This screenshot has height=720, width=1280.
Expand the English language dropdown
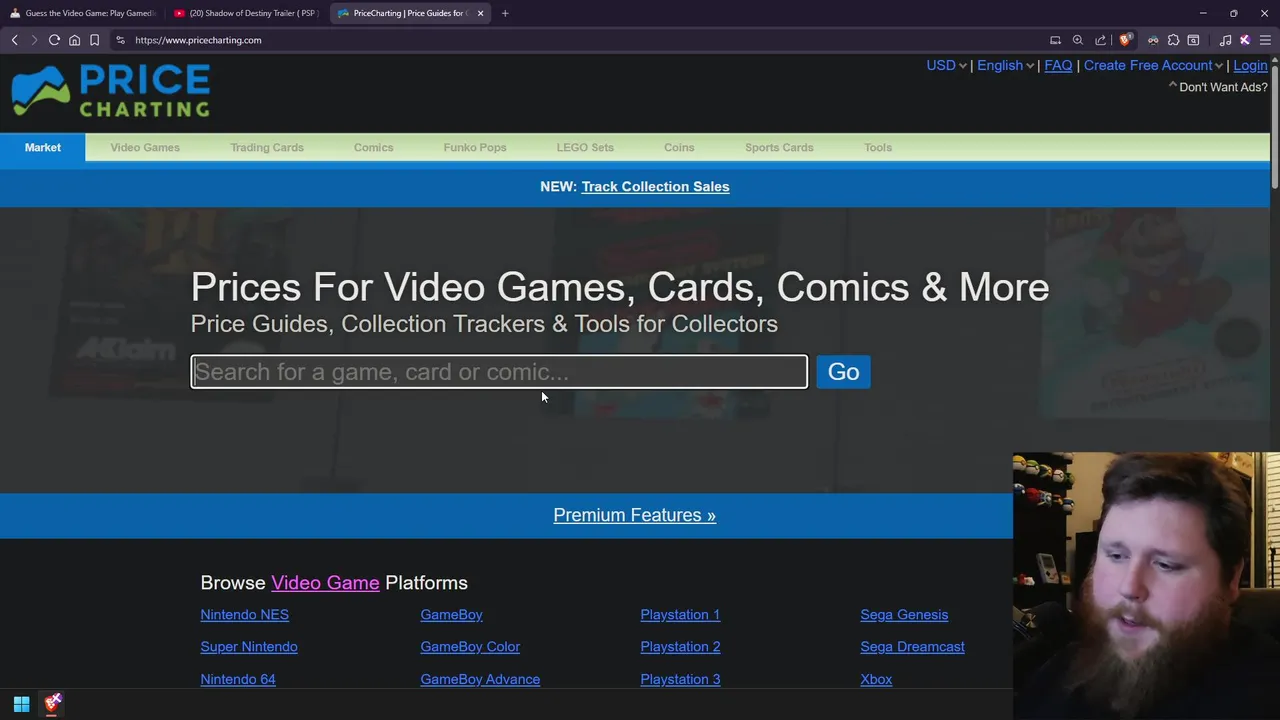coord(1005,65)
